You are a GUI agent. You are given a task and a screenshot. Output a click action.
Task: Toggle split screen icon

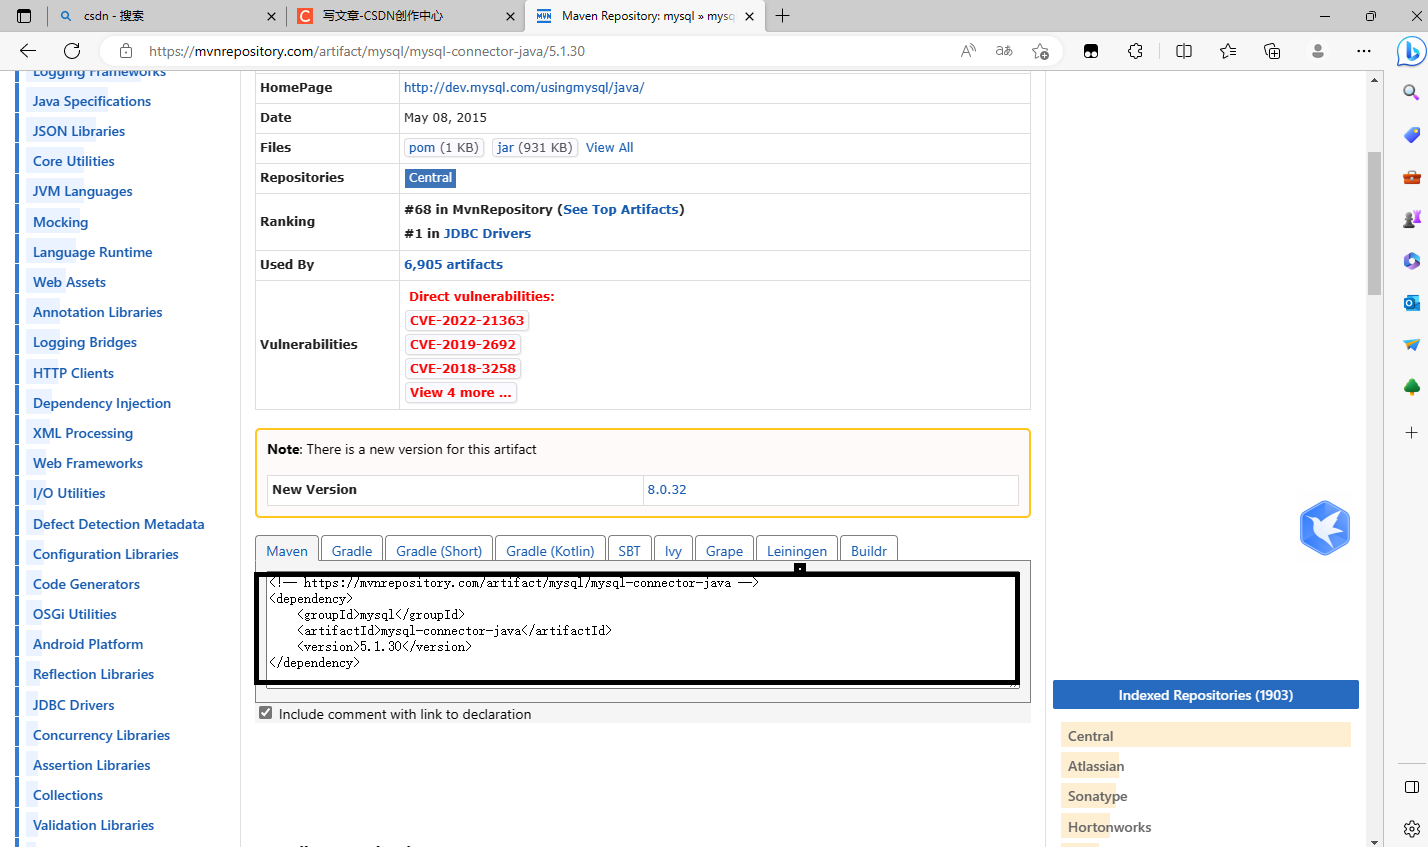(x=1184, y=51)
